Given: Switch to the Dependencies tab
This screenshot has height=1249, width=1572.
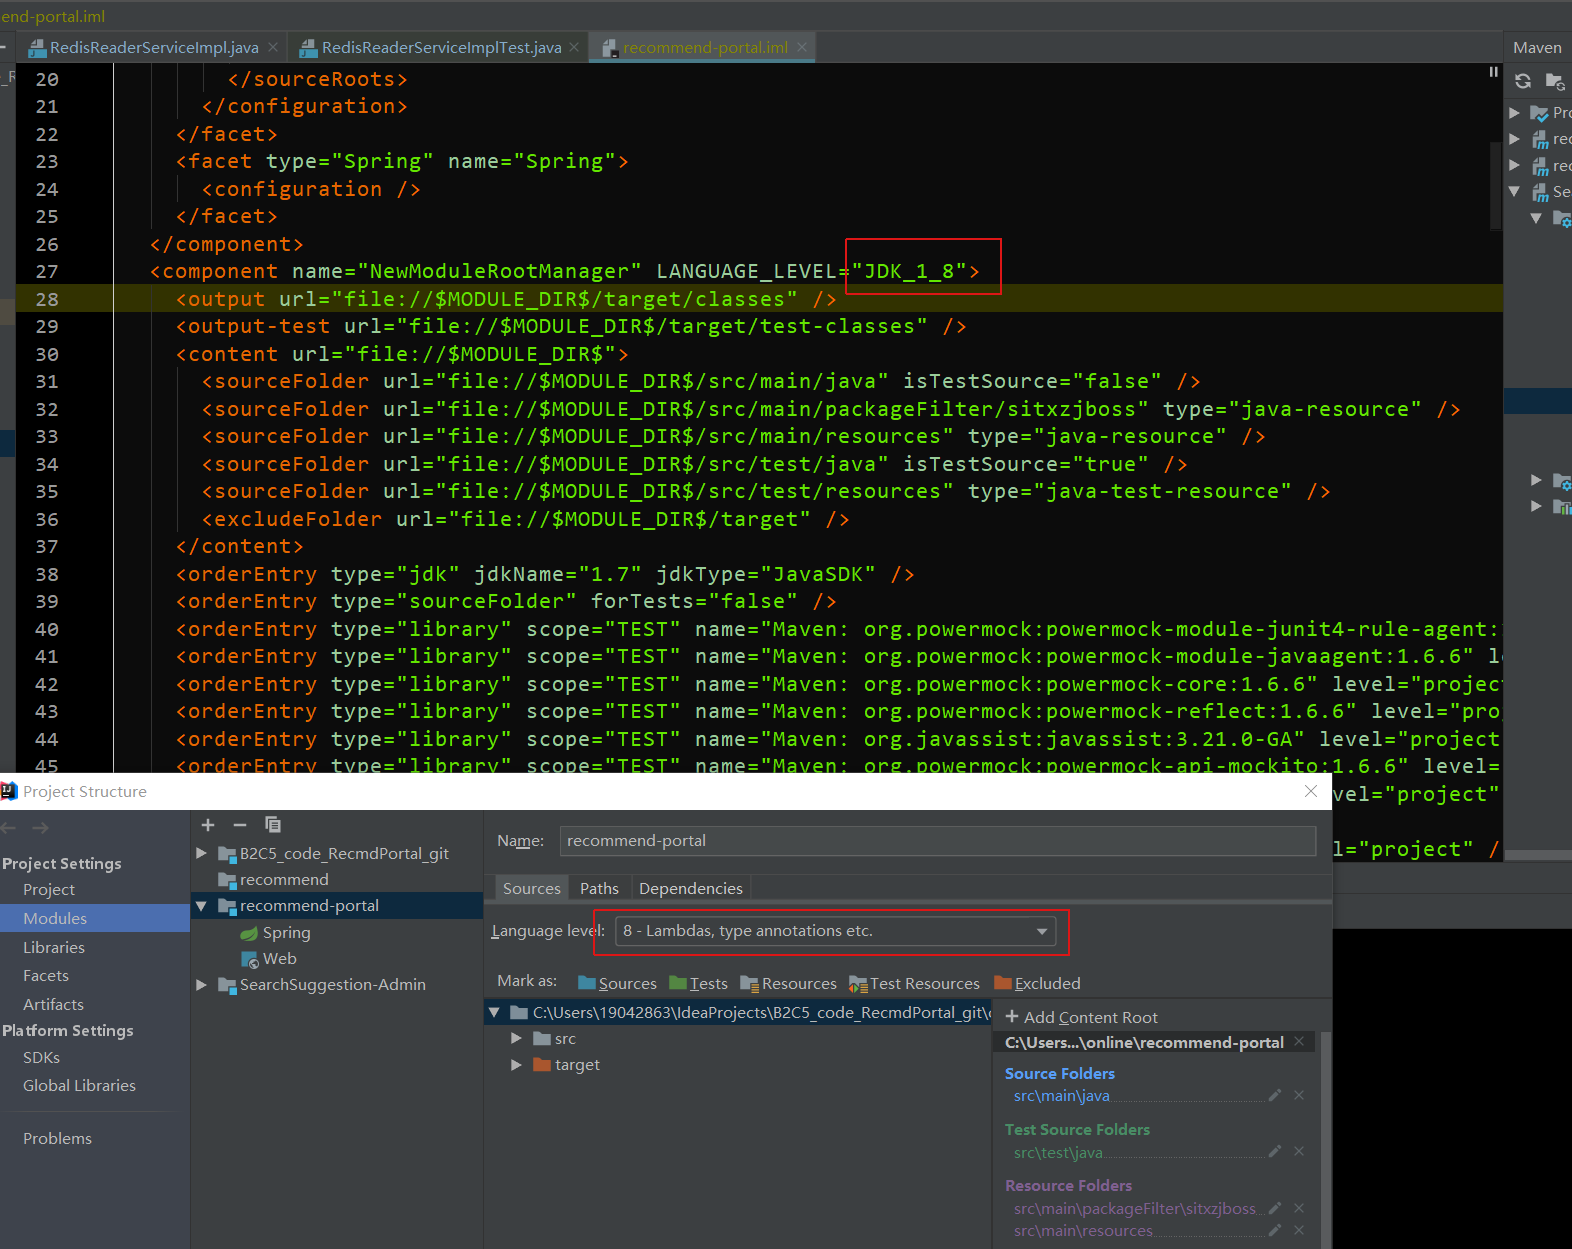Looking at the screenshot, I should (x=690, y=888).
